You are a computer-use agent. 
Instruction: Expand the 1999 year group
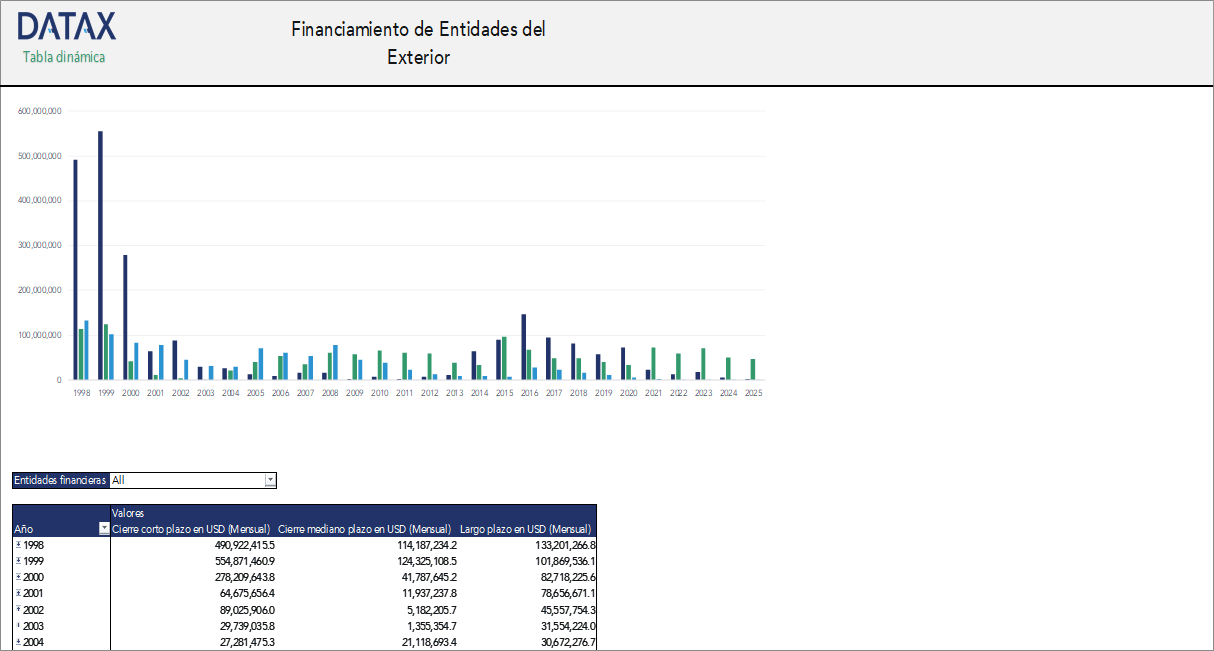(18, 561)
